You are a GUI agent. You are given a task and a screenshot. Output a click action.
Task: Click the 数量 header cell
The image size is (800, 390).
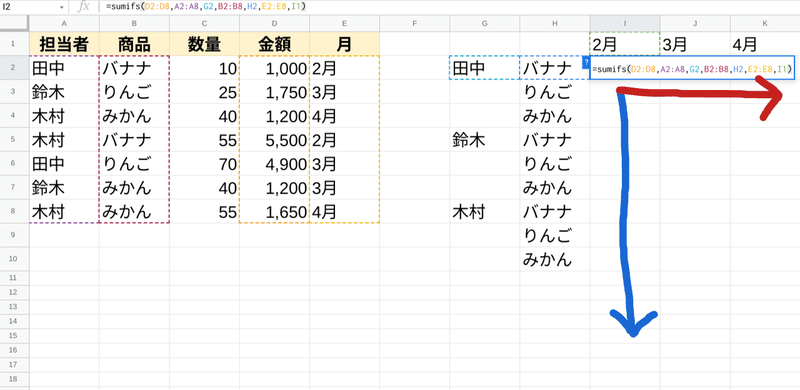click(x=204, y=44)
